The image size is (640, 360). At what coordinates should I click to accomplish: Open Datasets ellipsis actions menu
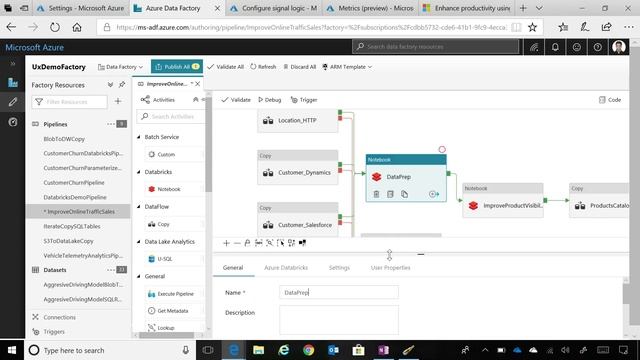tap(111, 270)
